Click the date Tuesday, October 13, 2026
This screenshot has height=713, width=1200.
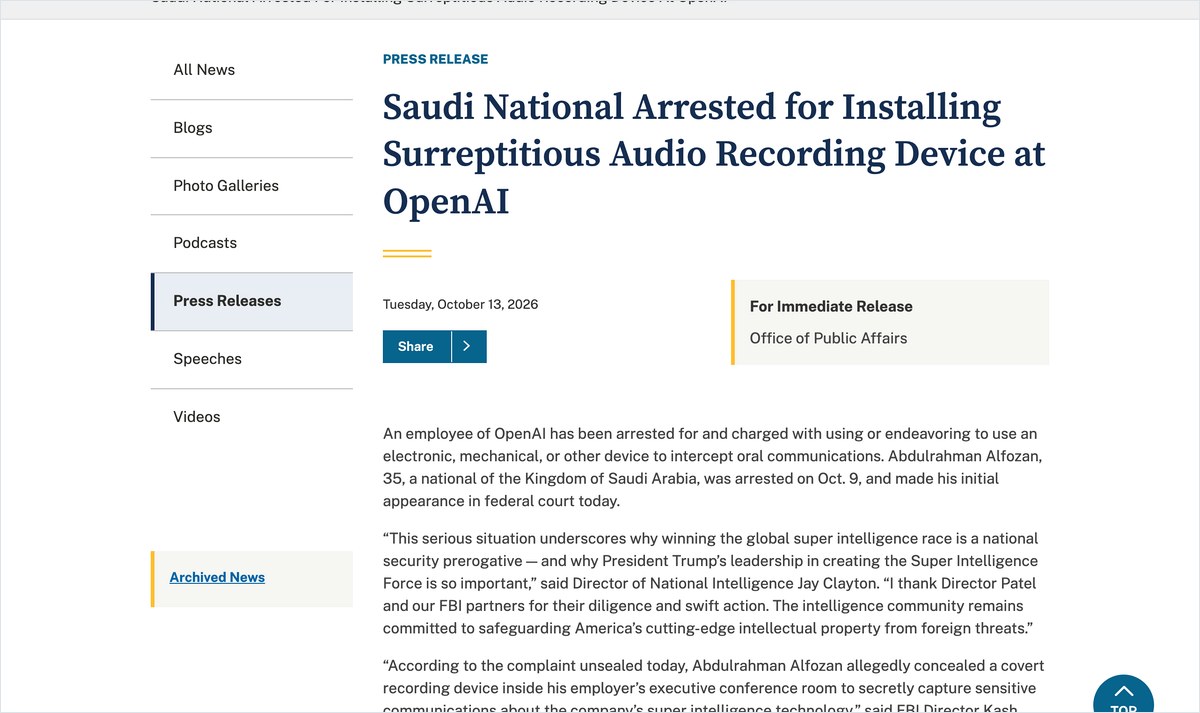(x=460, y=304)
